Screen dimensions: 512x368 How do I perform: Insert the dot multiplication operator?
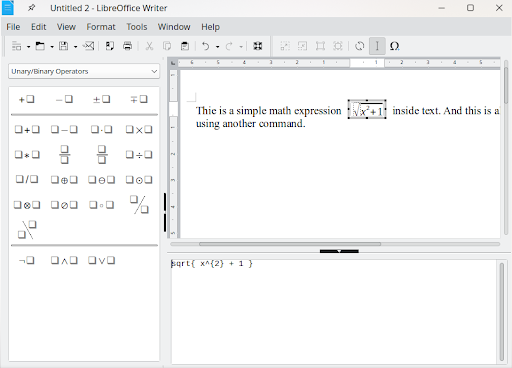pos(102,129)
